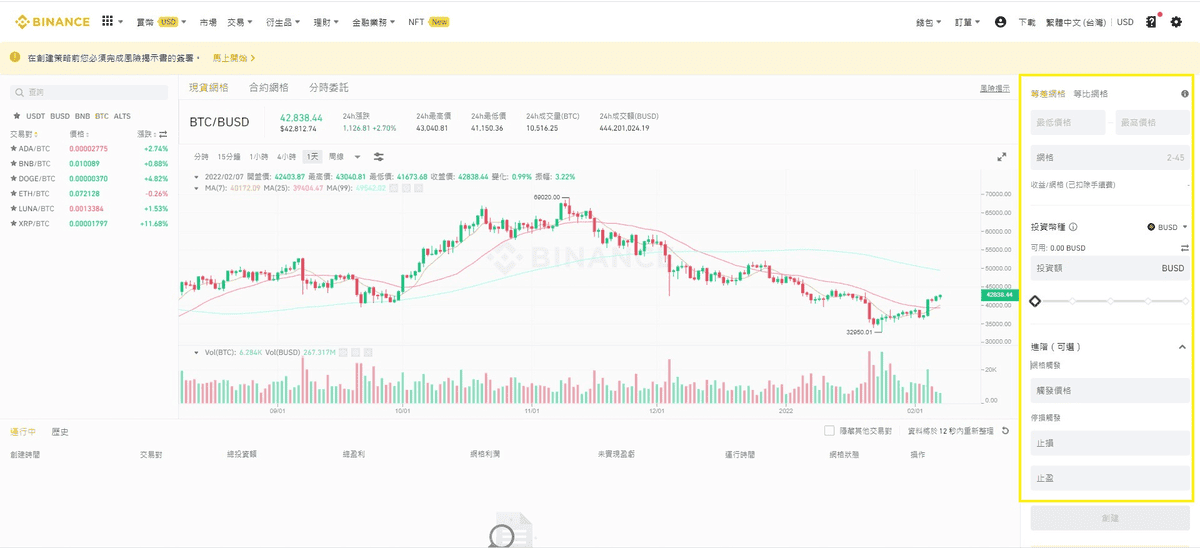Change language via 繁體中文 (台灣)
The image size is (1200, 548).
tap(1077, 22)
